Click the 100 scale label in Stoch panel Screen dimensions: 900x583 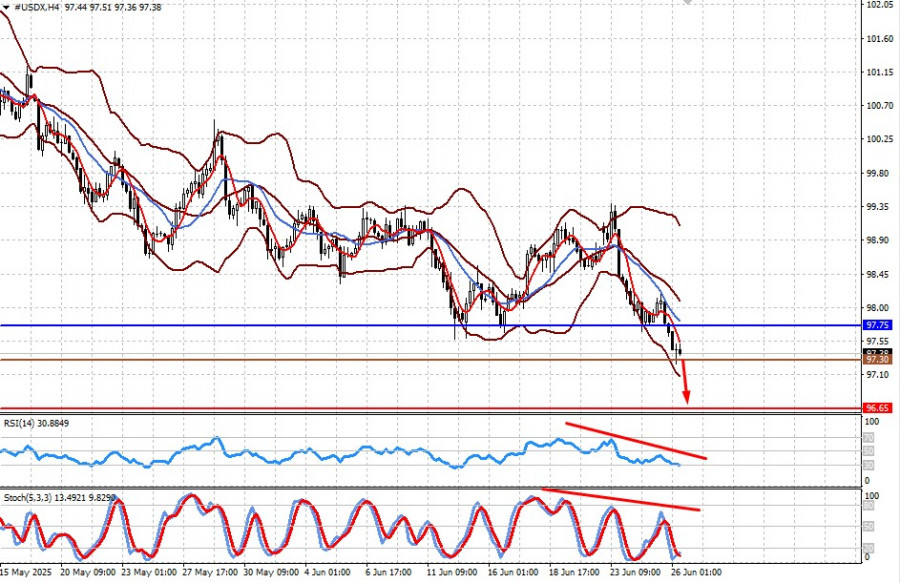pos(871,496)
